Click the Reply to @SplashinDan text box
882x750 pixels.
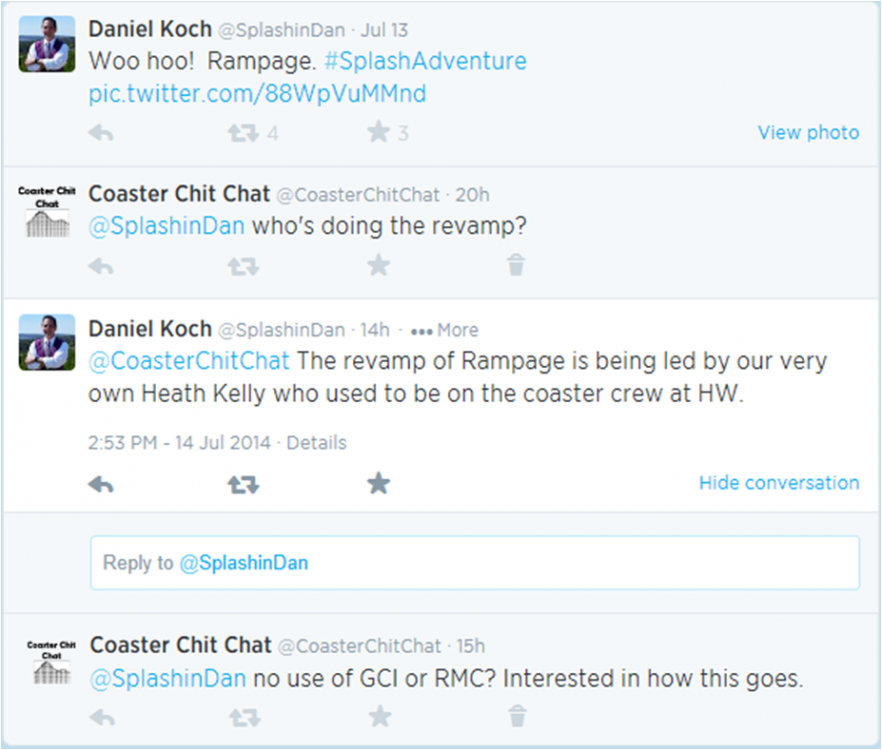[x=474, y=562]
